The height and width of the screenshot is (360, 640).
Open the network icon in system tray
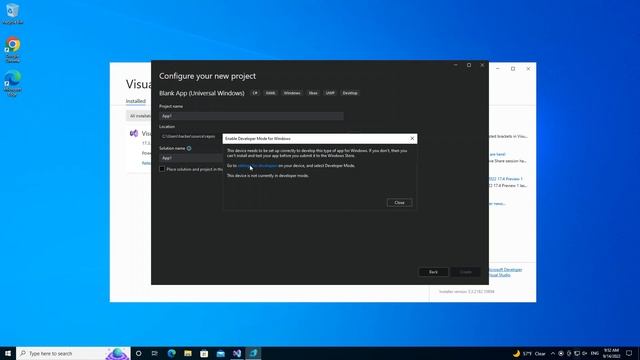click(577, 353)
